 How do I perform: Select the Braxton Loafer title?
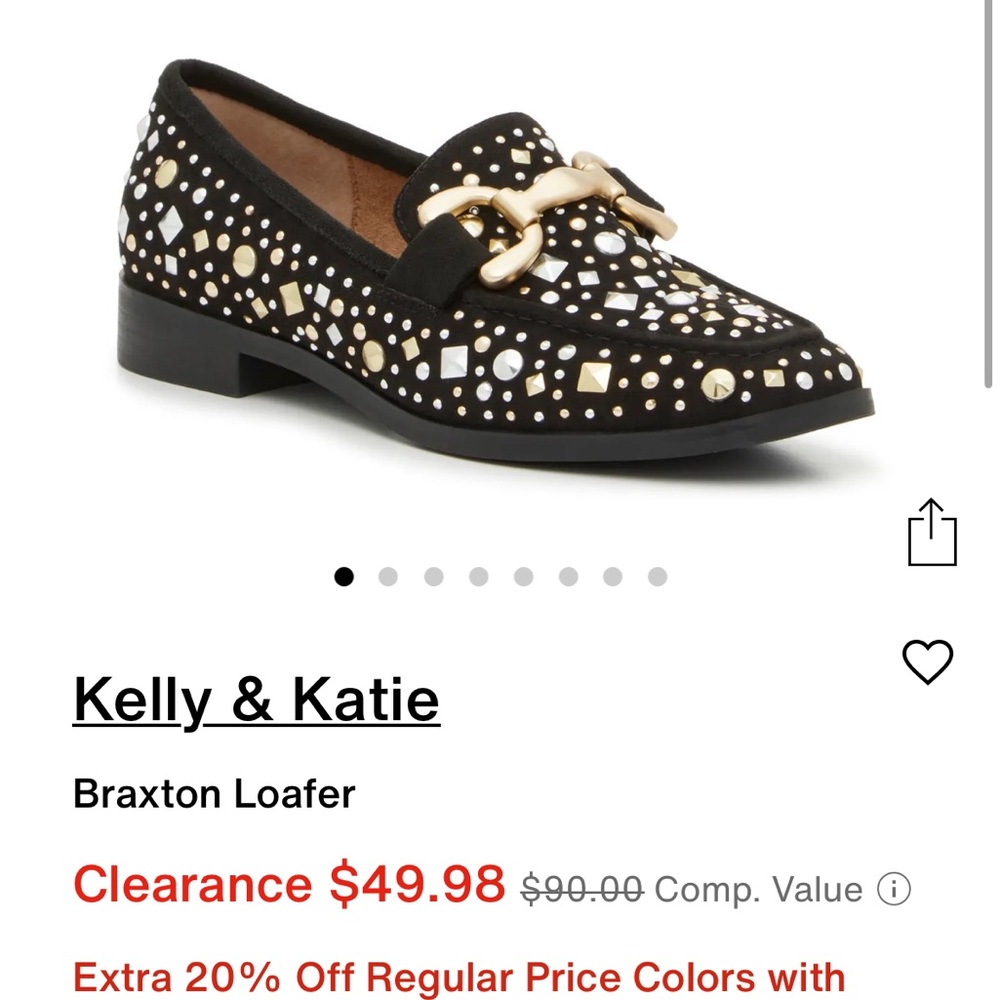point(212,795)
